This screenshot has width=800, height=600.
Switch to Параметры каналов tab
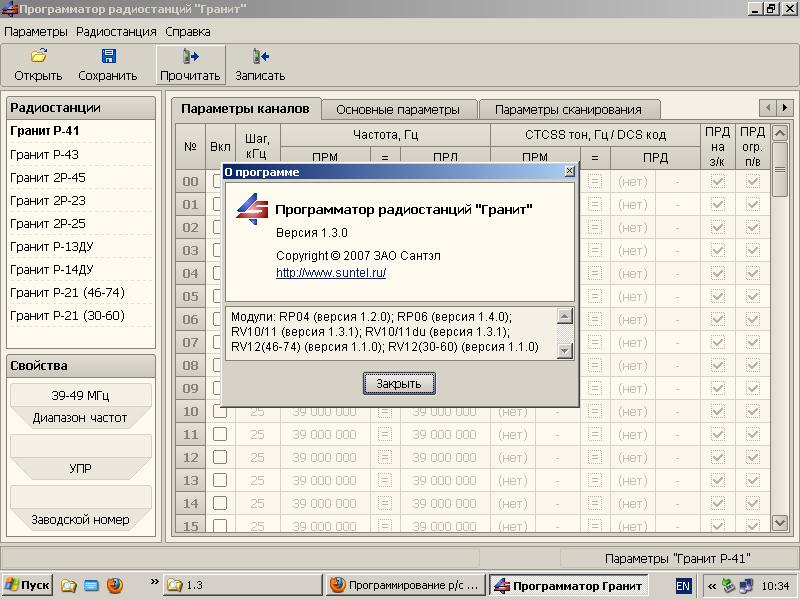click(245, 109)
